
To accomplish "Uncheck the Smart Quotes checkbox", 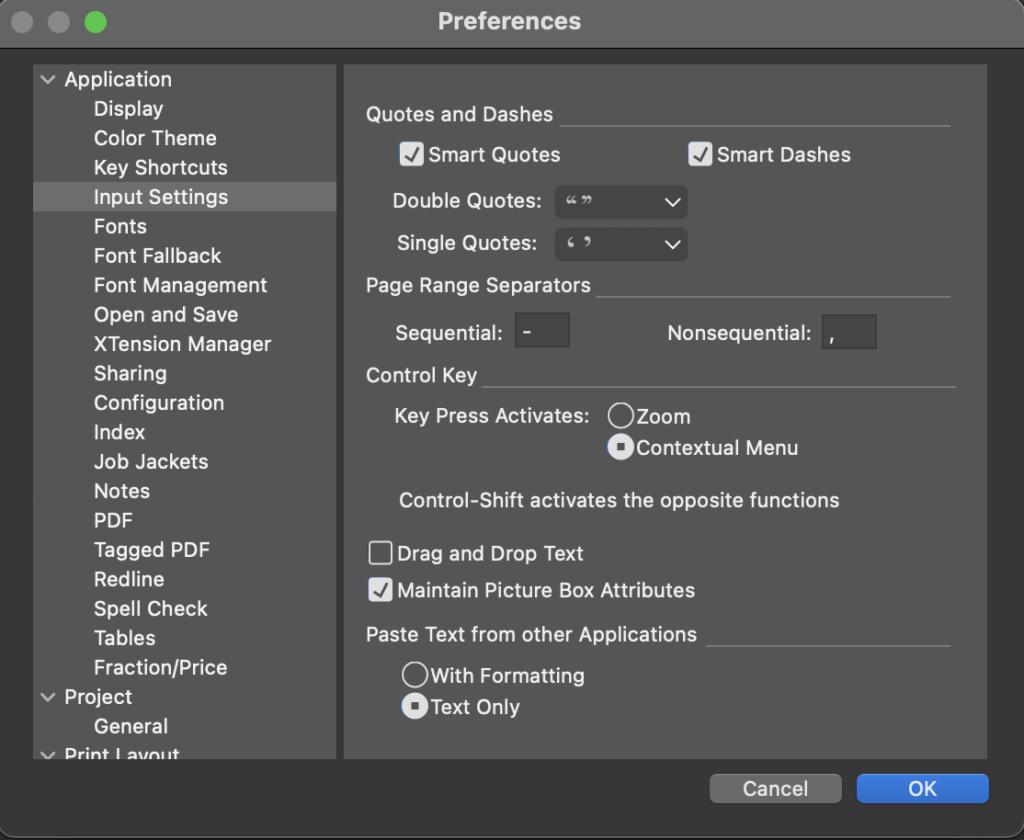I will point(411,155).
